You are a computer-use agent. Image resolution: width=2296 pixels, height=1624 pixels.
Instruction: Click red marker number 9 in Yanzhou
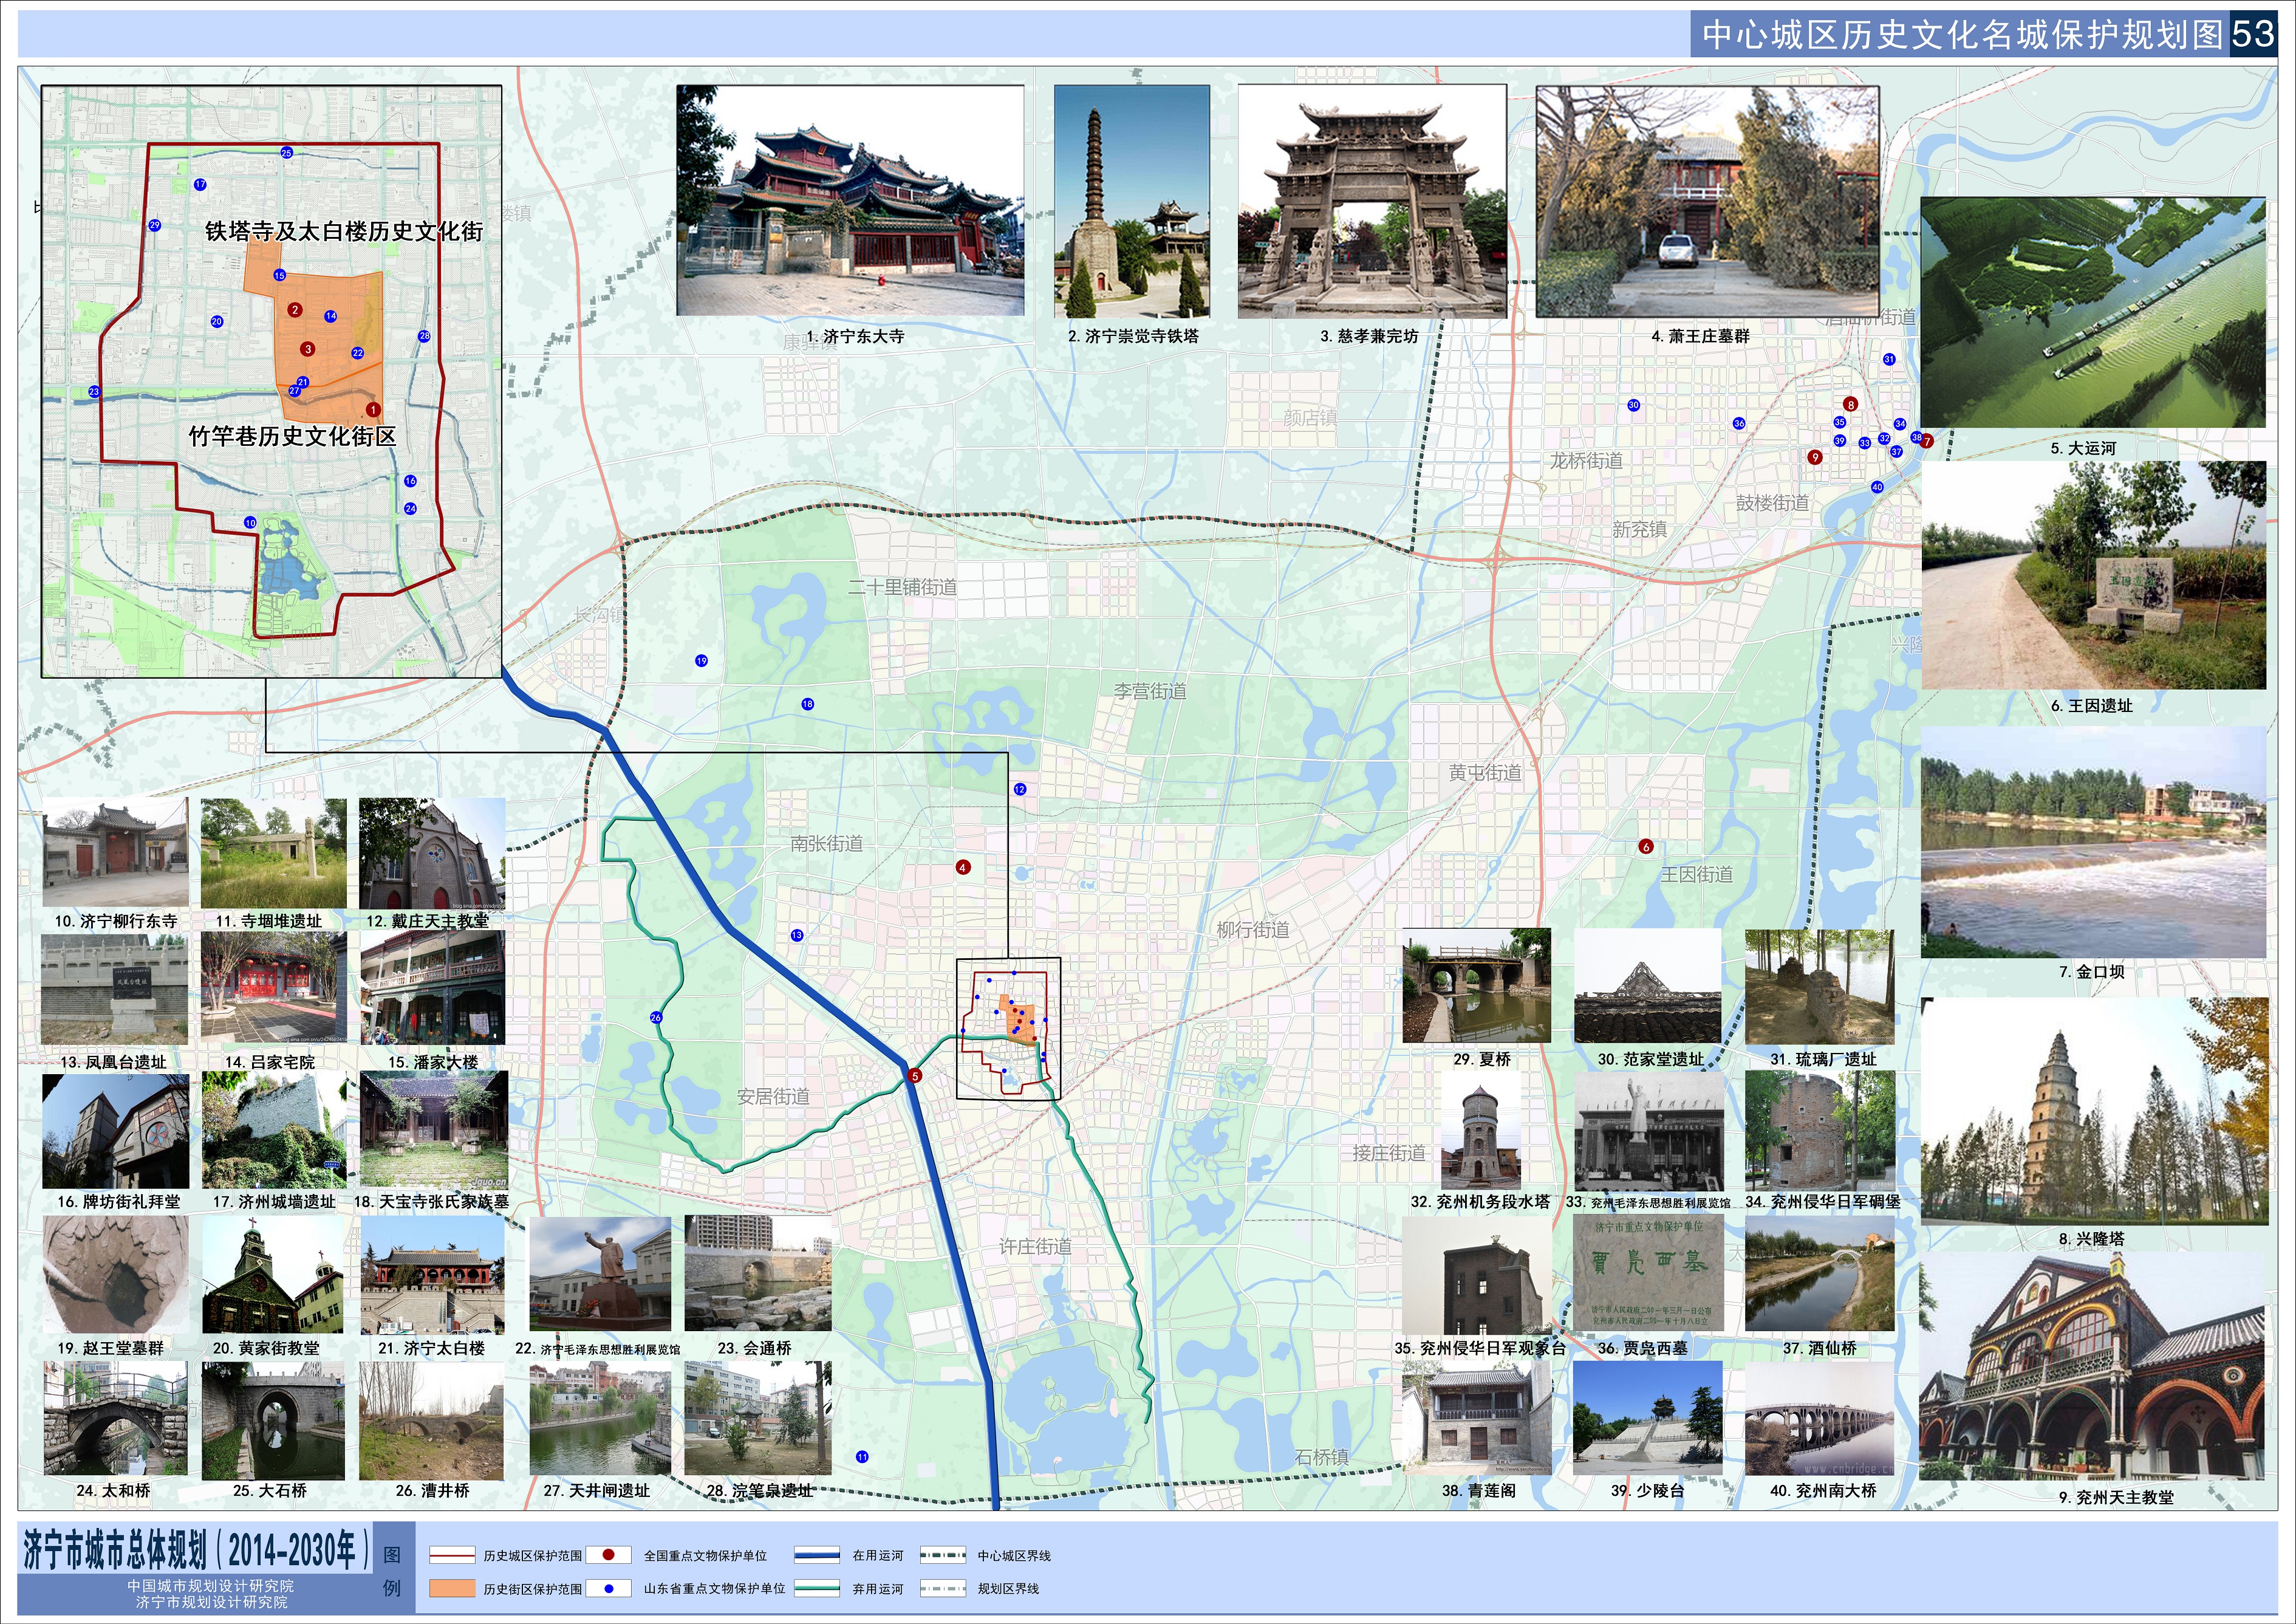(1815, 457)
